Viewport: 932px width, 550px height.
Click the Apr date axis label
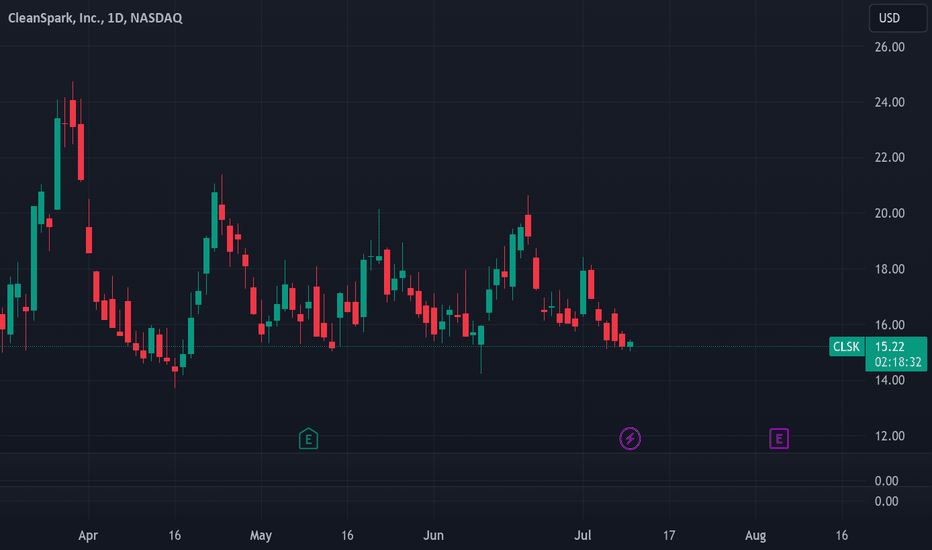tap(88, 535)
